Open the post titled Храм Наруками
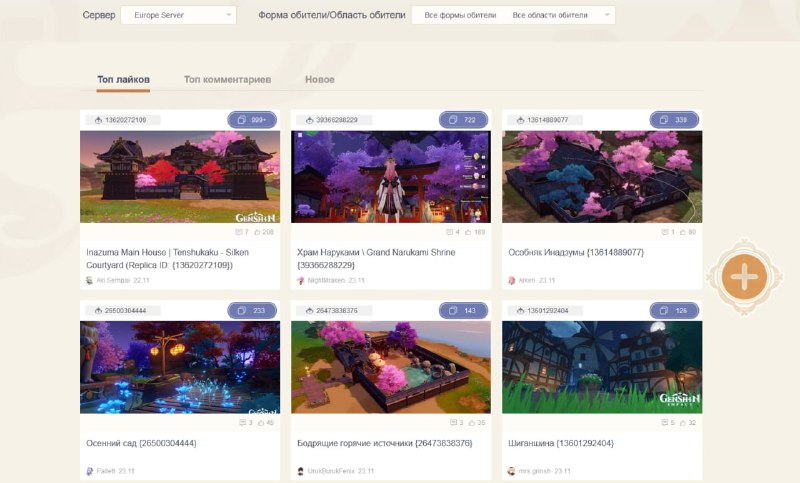Viewport: 800px width, 483px height. (376, 259)
